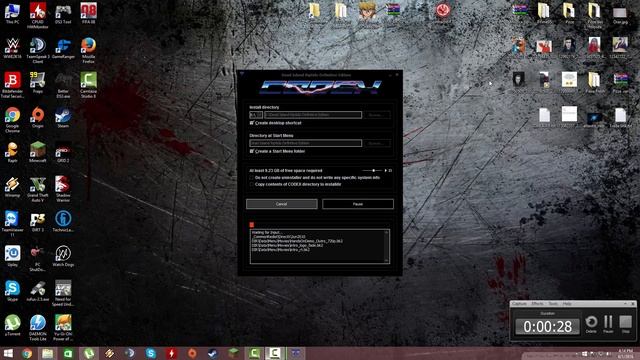Enable Do not create uninstaller option

pos(251,178)
